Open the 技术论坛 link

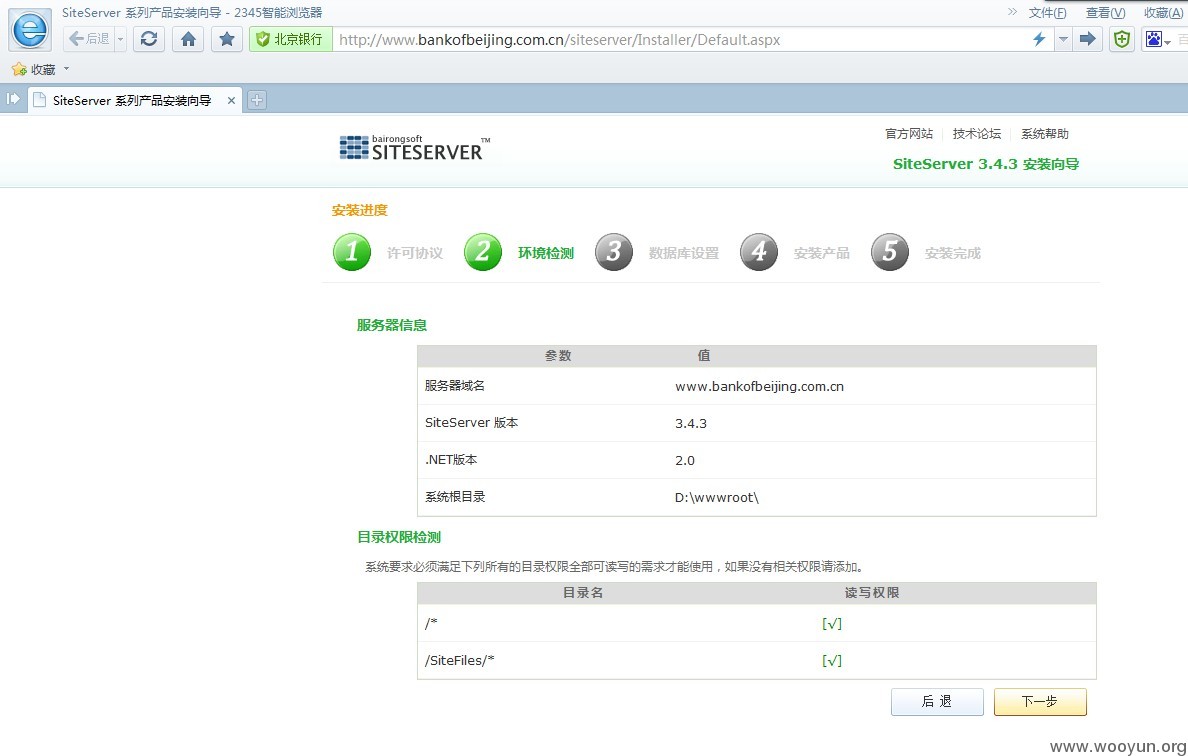977,134
